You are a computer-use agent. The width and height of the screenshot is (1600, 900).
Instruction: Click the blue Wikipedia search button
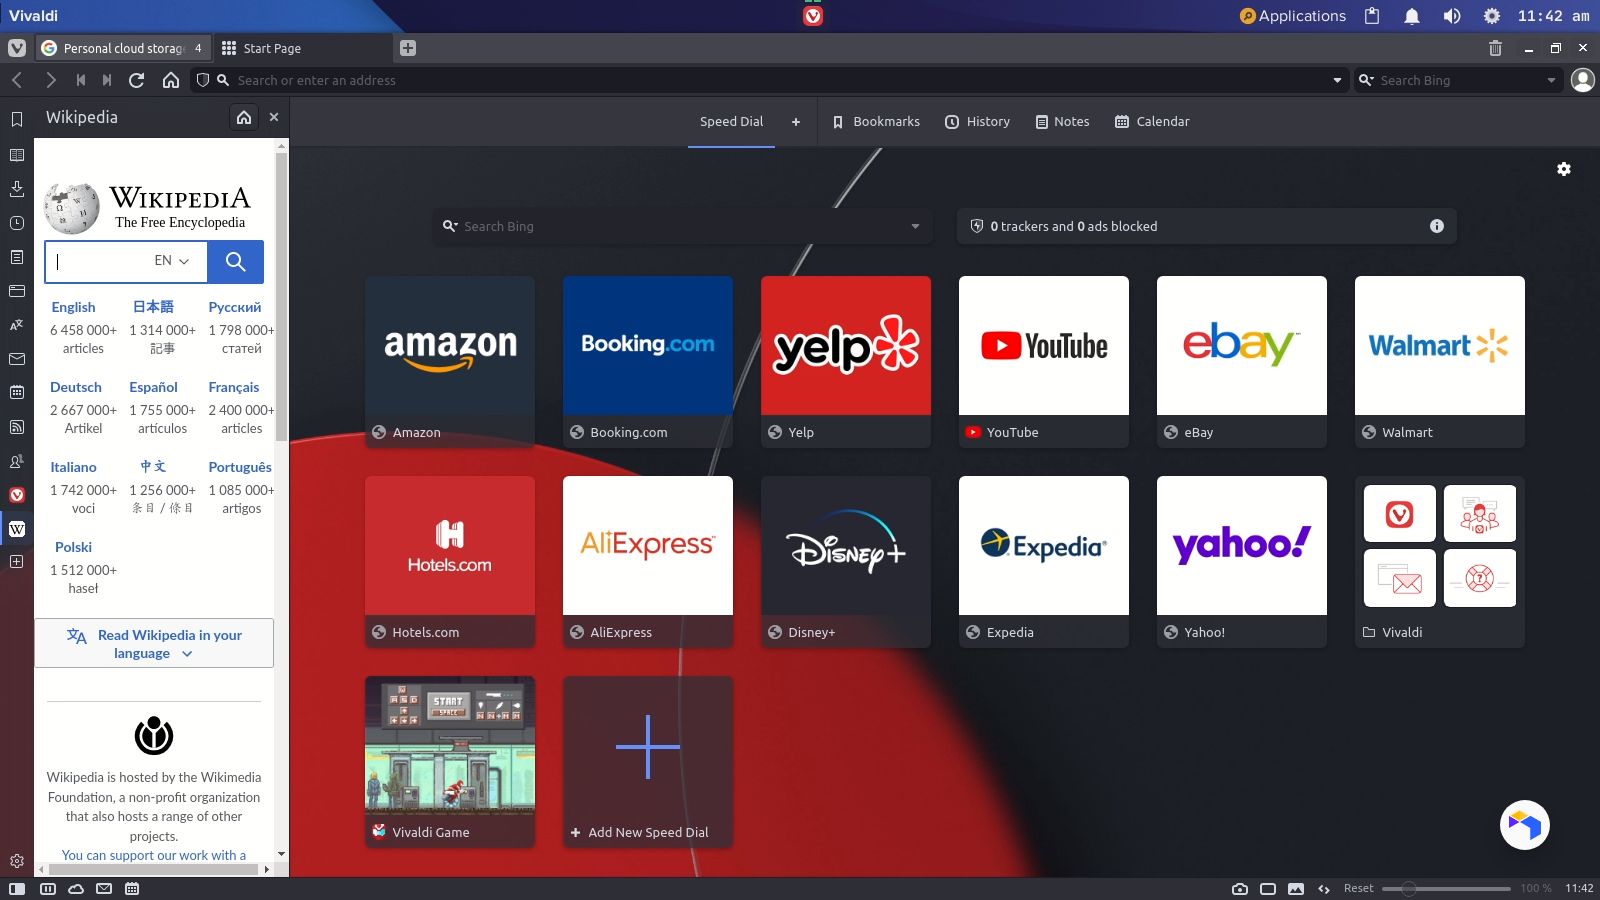tap(236, 261)
